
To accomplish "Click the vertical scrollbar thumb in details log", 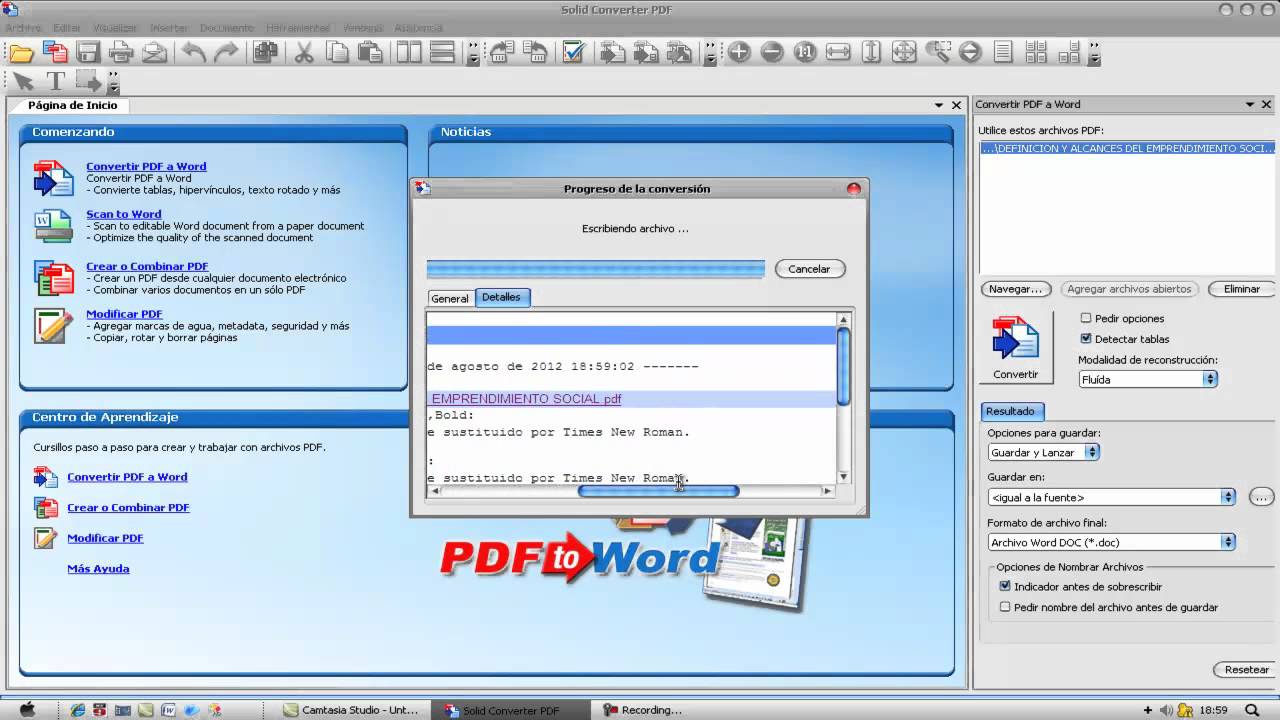I will click(843, 366).
